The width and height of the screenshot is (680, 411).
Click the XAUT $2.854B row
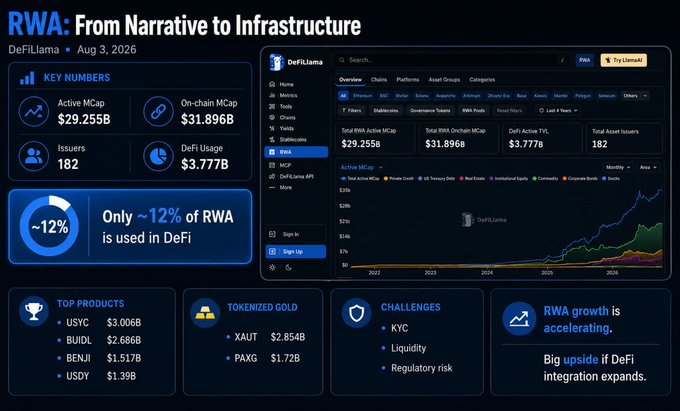(266, 337)
